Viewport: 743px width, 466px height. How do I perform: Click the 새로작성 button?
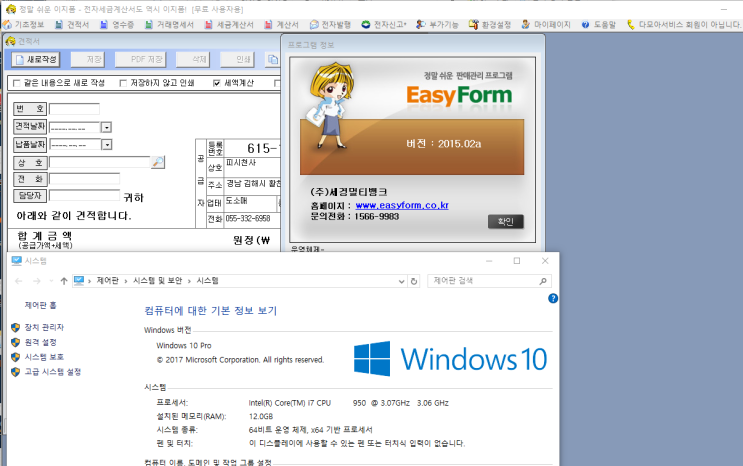click(x=36, y=59)
